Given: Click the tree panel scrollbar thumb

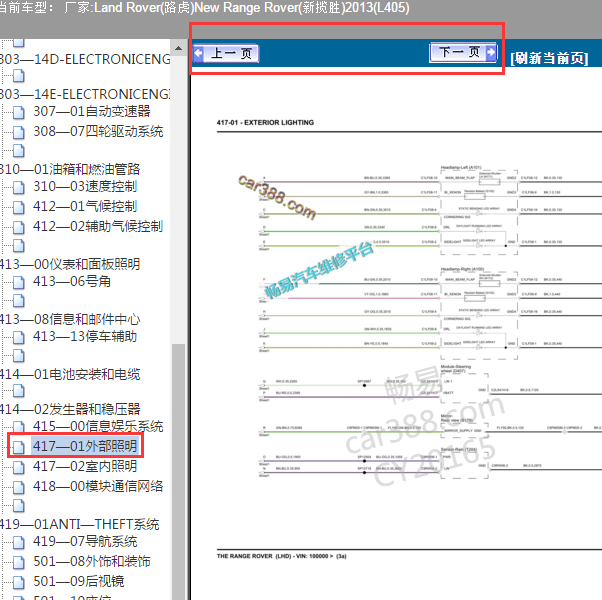Looking at the screenshot, I should click(178, 471).
